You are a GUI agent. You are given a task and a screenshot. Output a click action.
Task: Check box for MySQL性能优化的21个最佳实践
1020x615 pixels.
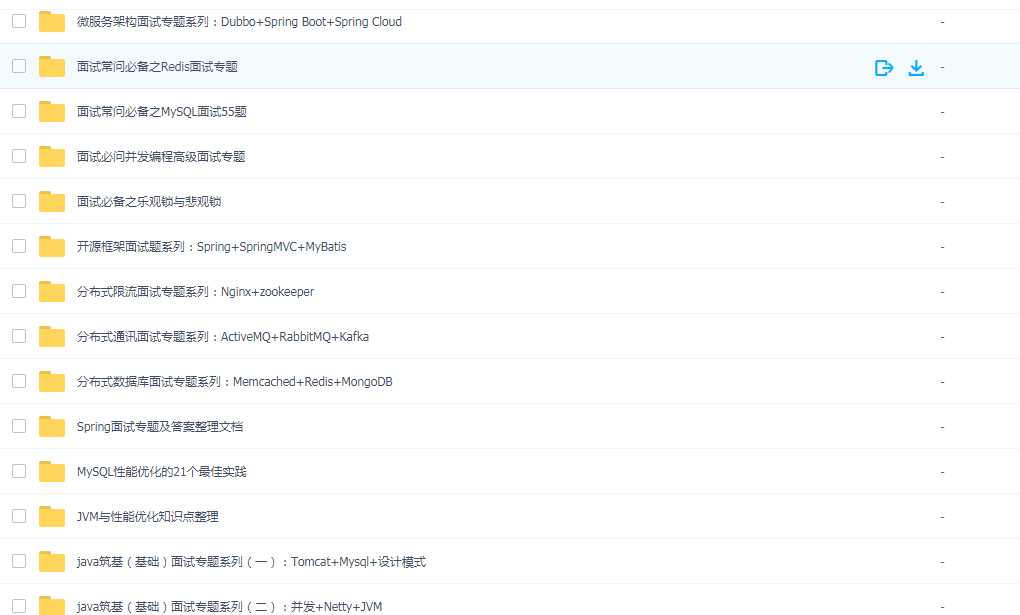point(19,471)
